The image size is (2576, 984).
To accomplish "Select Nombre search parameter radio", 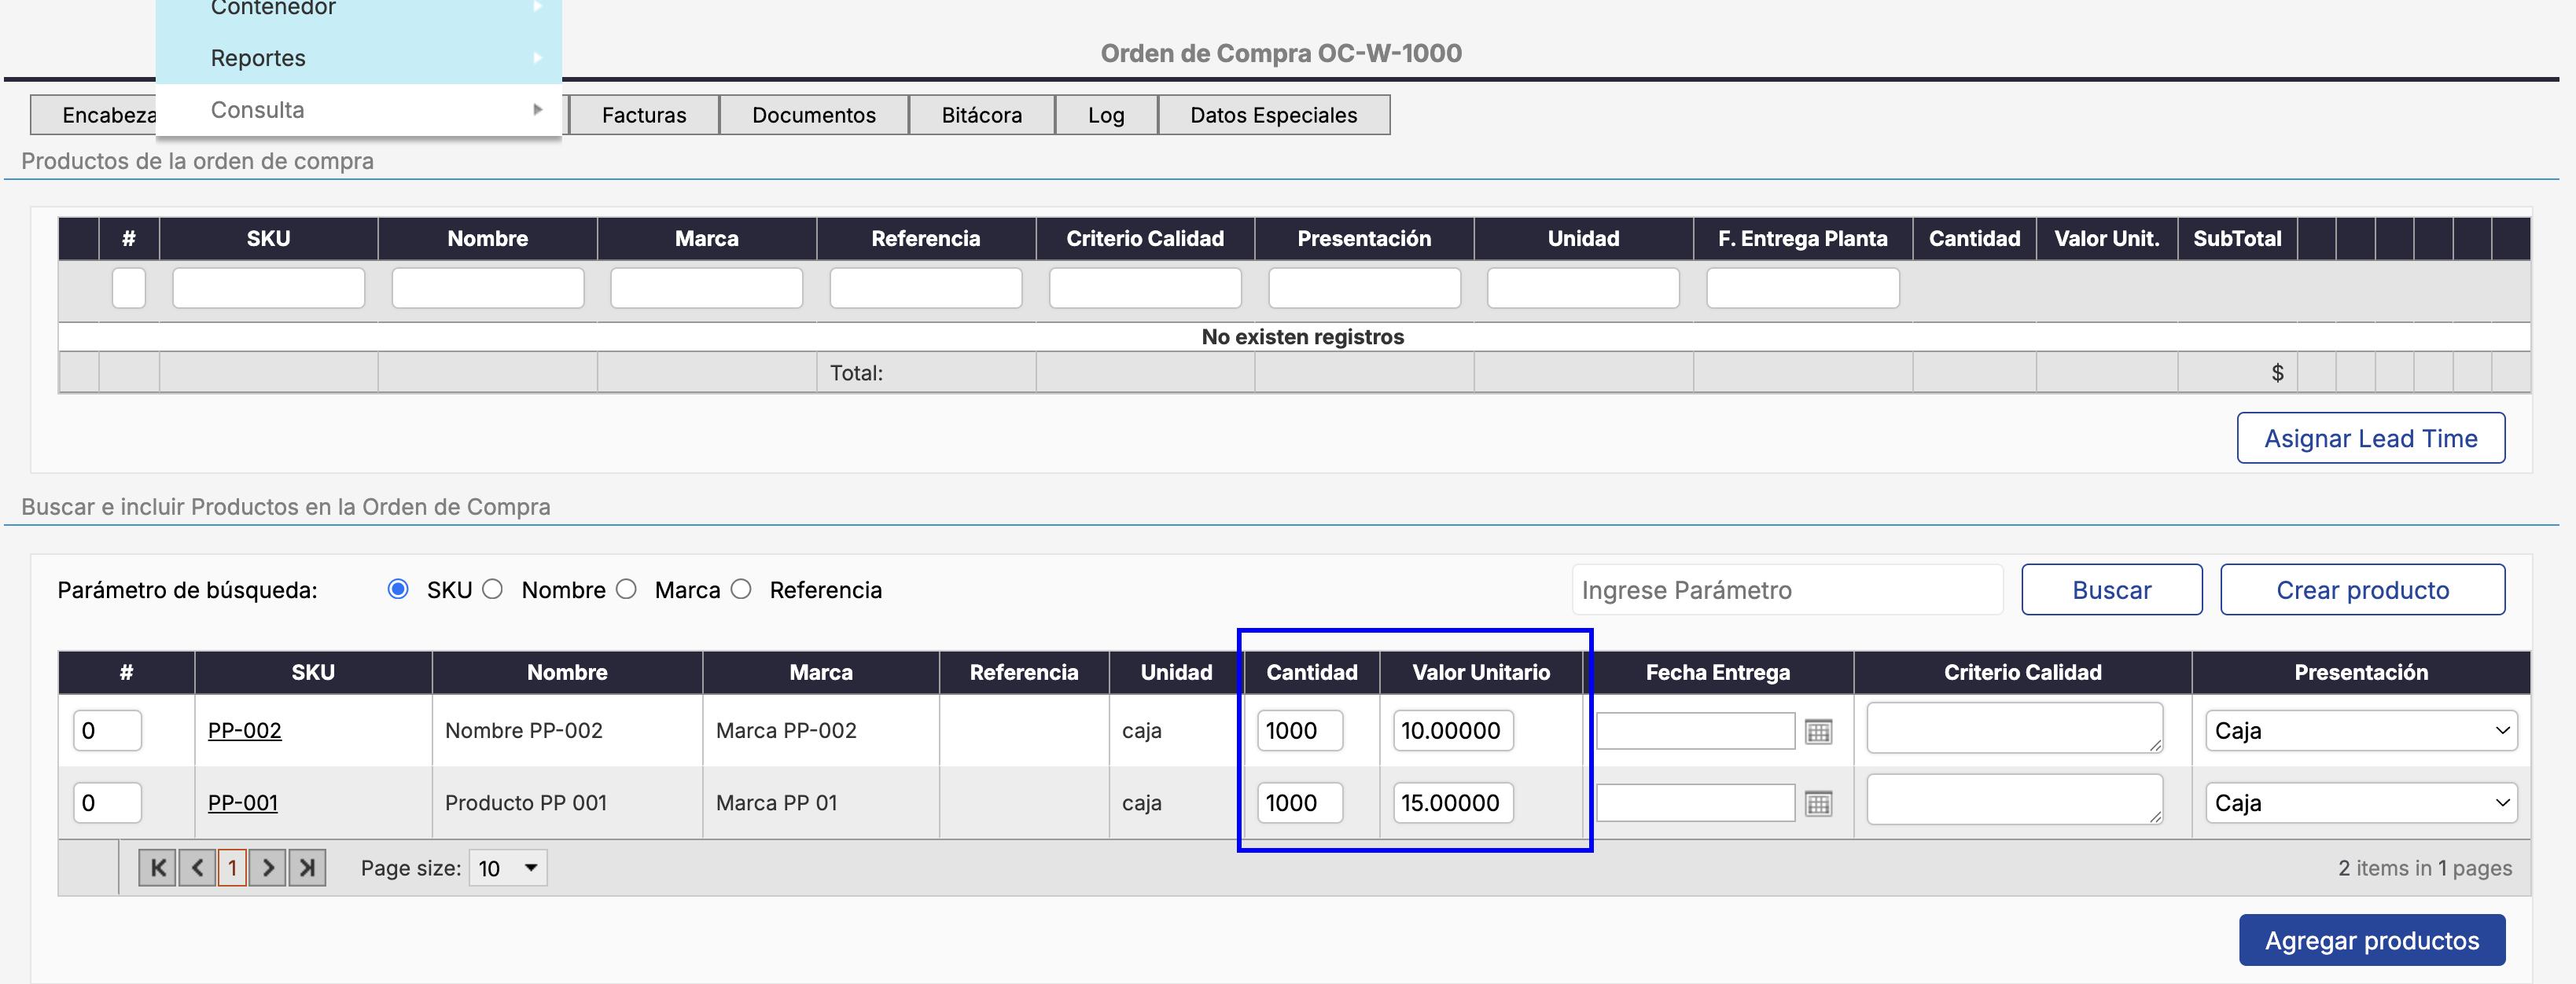I will click(493, 590).
